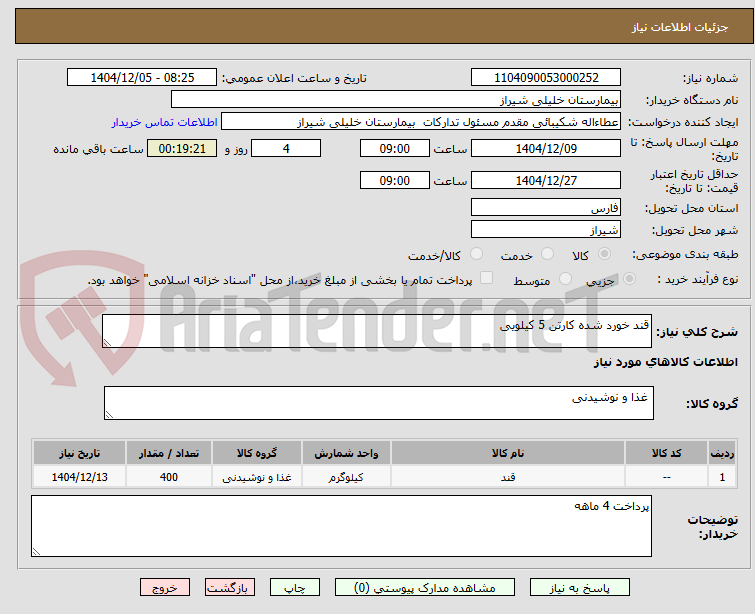Open اطلاعات تماس خریدار link
The width and height of the screenshot is (755, 614).
[165, 122]
